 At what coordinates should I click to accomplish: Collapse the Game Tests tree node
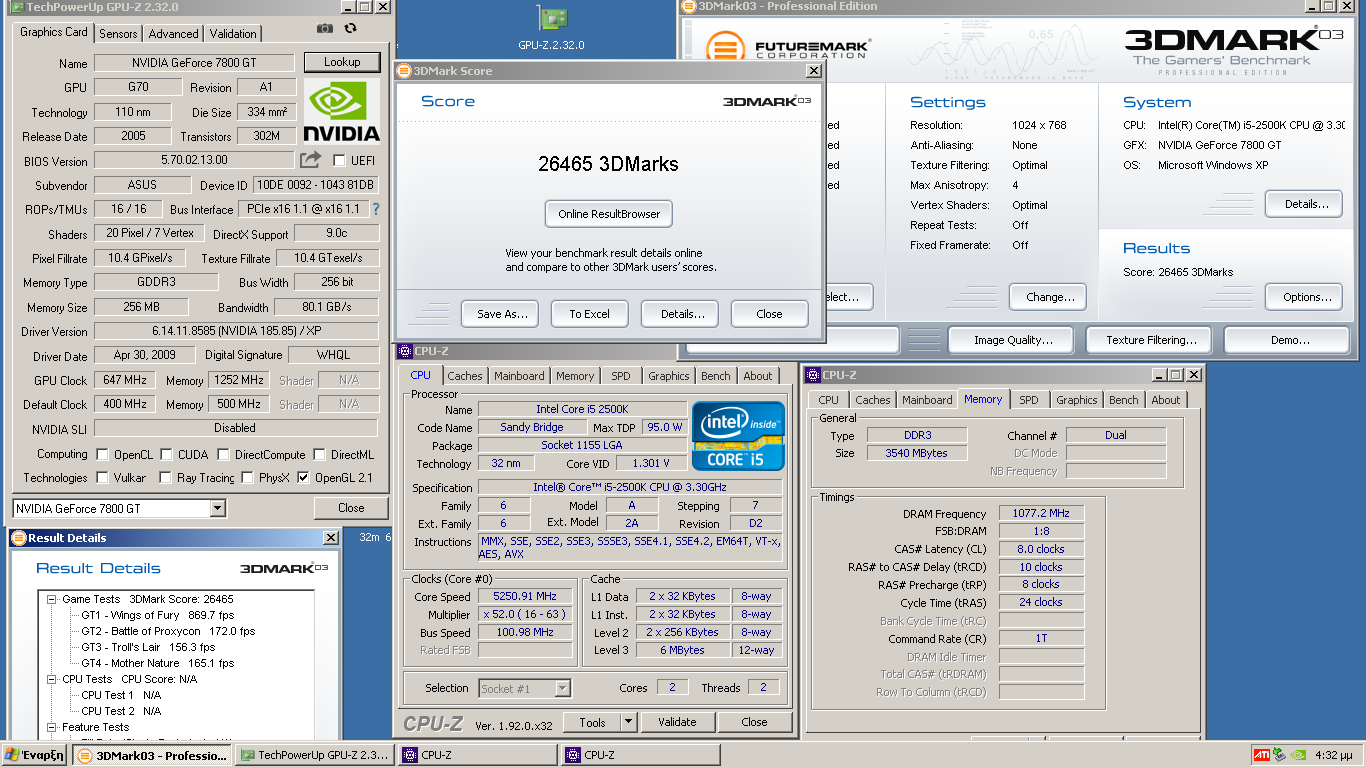51,599
